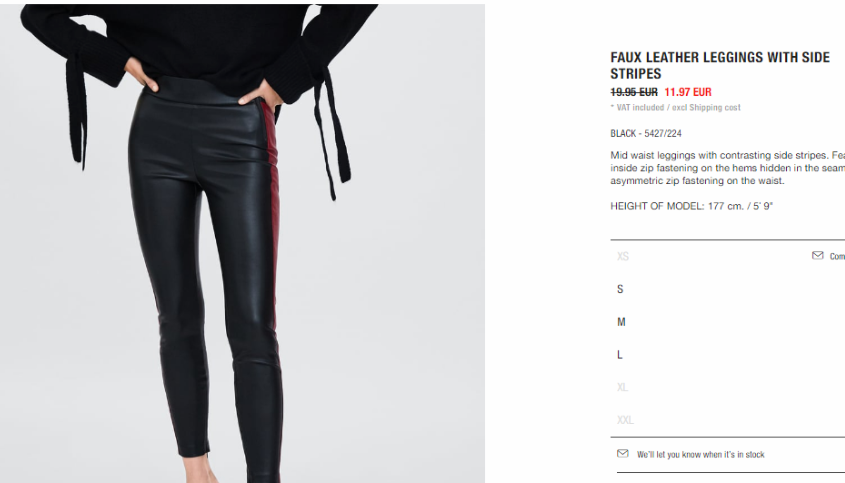Click the VAT included shipping cost note

click(676, 107)
